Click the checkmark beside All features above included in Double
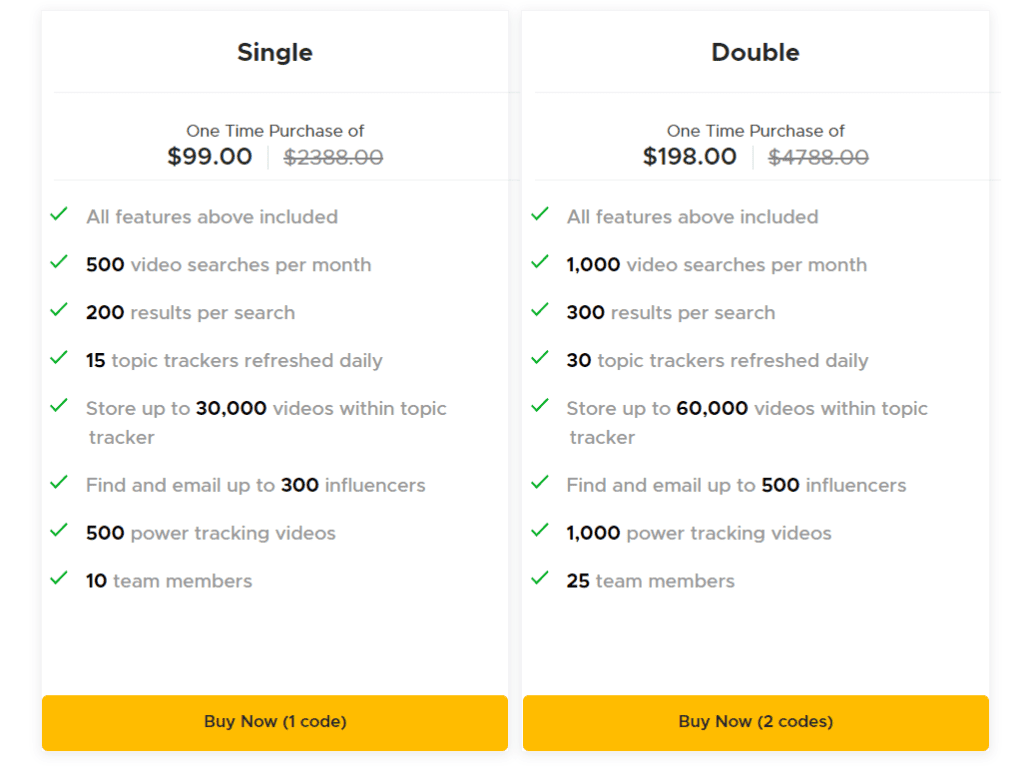The height and width of the screenshot is (773, 1024). tap(540, 214)
